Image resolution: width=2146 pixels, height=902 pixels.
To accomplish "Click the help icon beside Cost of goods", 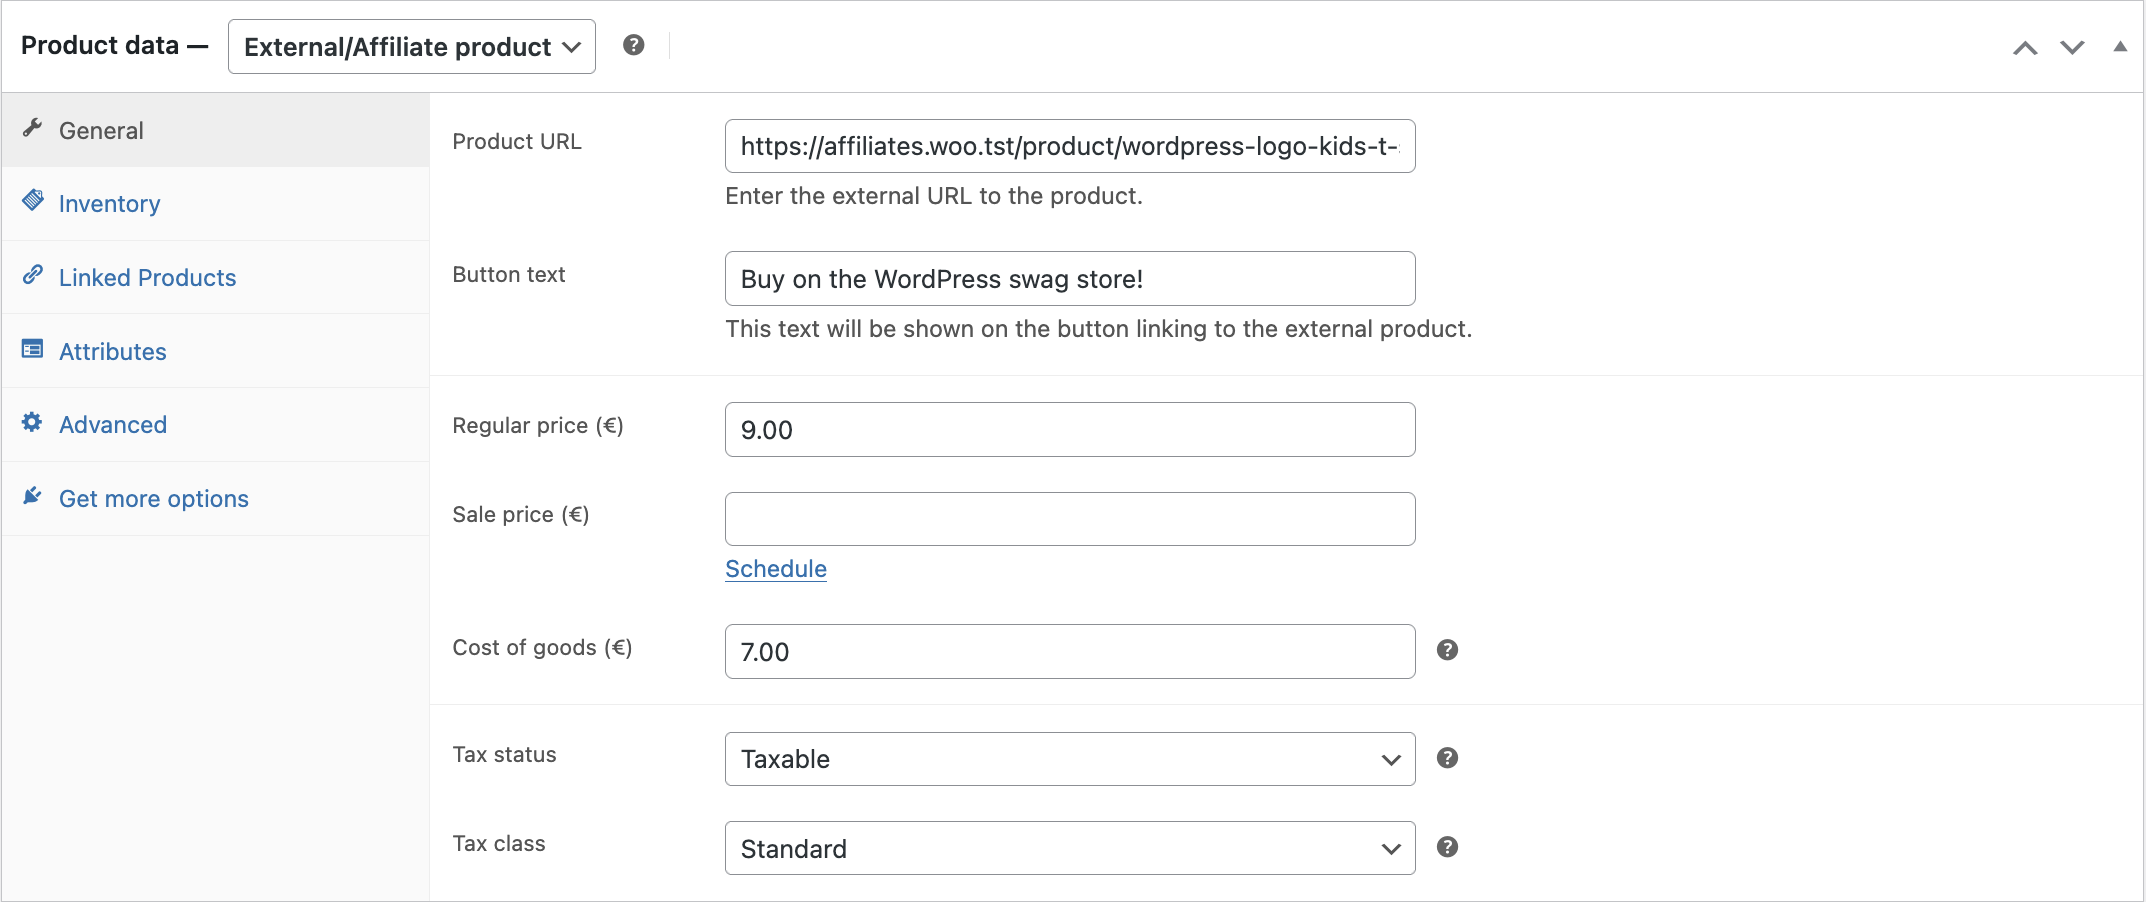I will pos(1447,650).
